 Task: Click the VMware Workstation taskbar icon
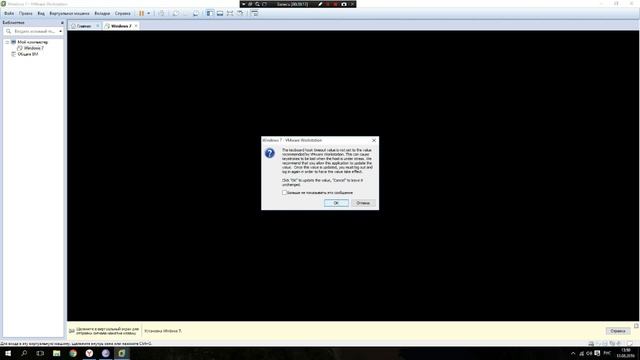click(x=122, y=353)
